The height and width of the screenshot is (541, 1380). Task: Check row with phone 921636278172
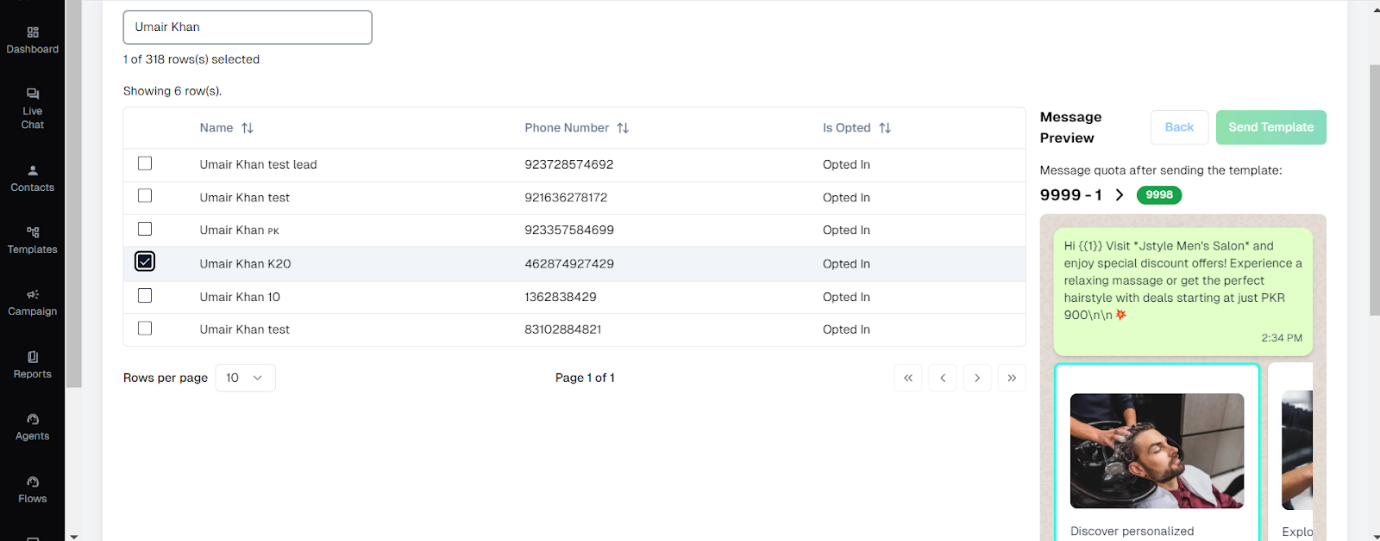click(145, 196)
